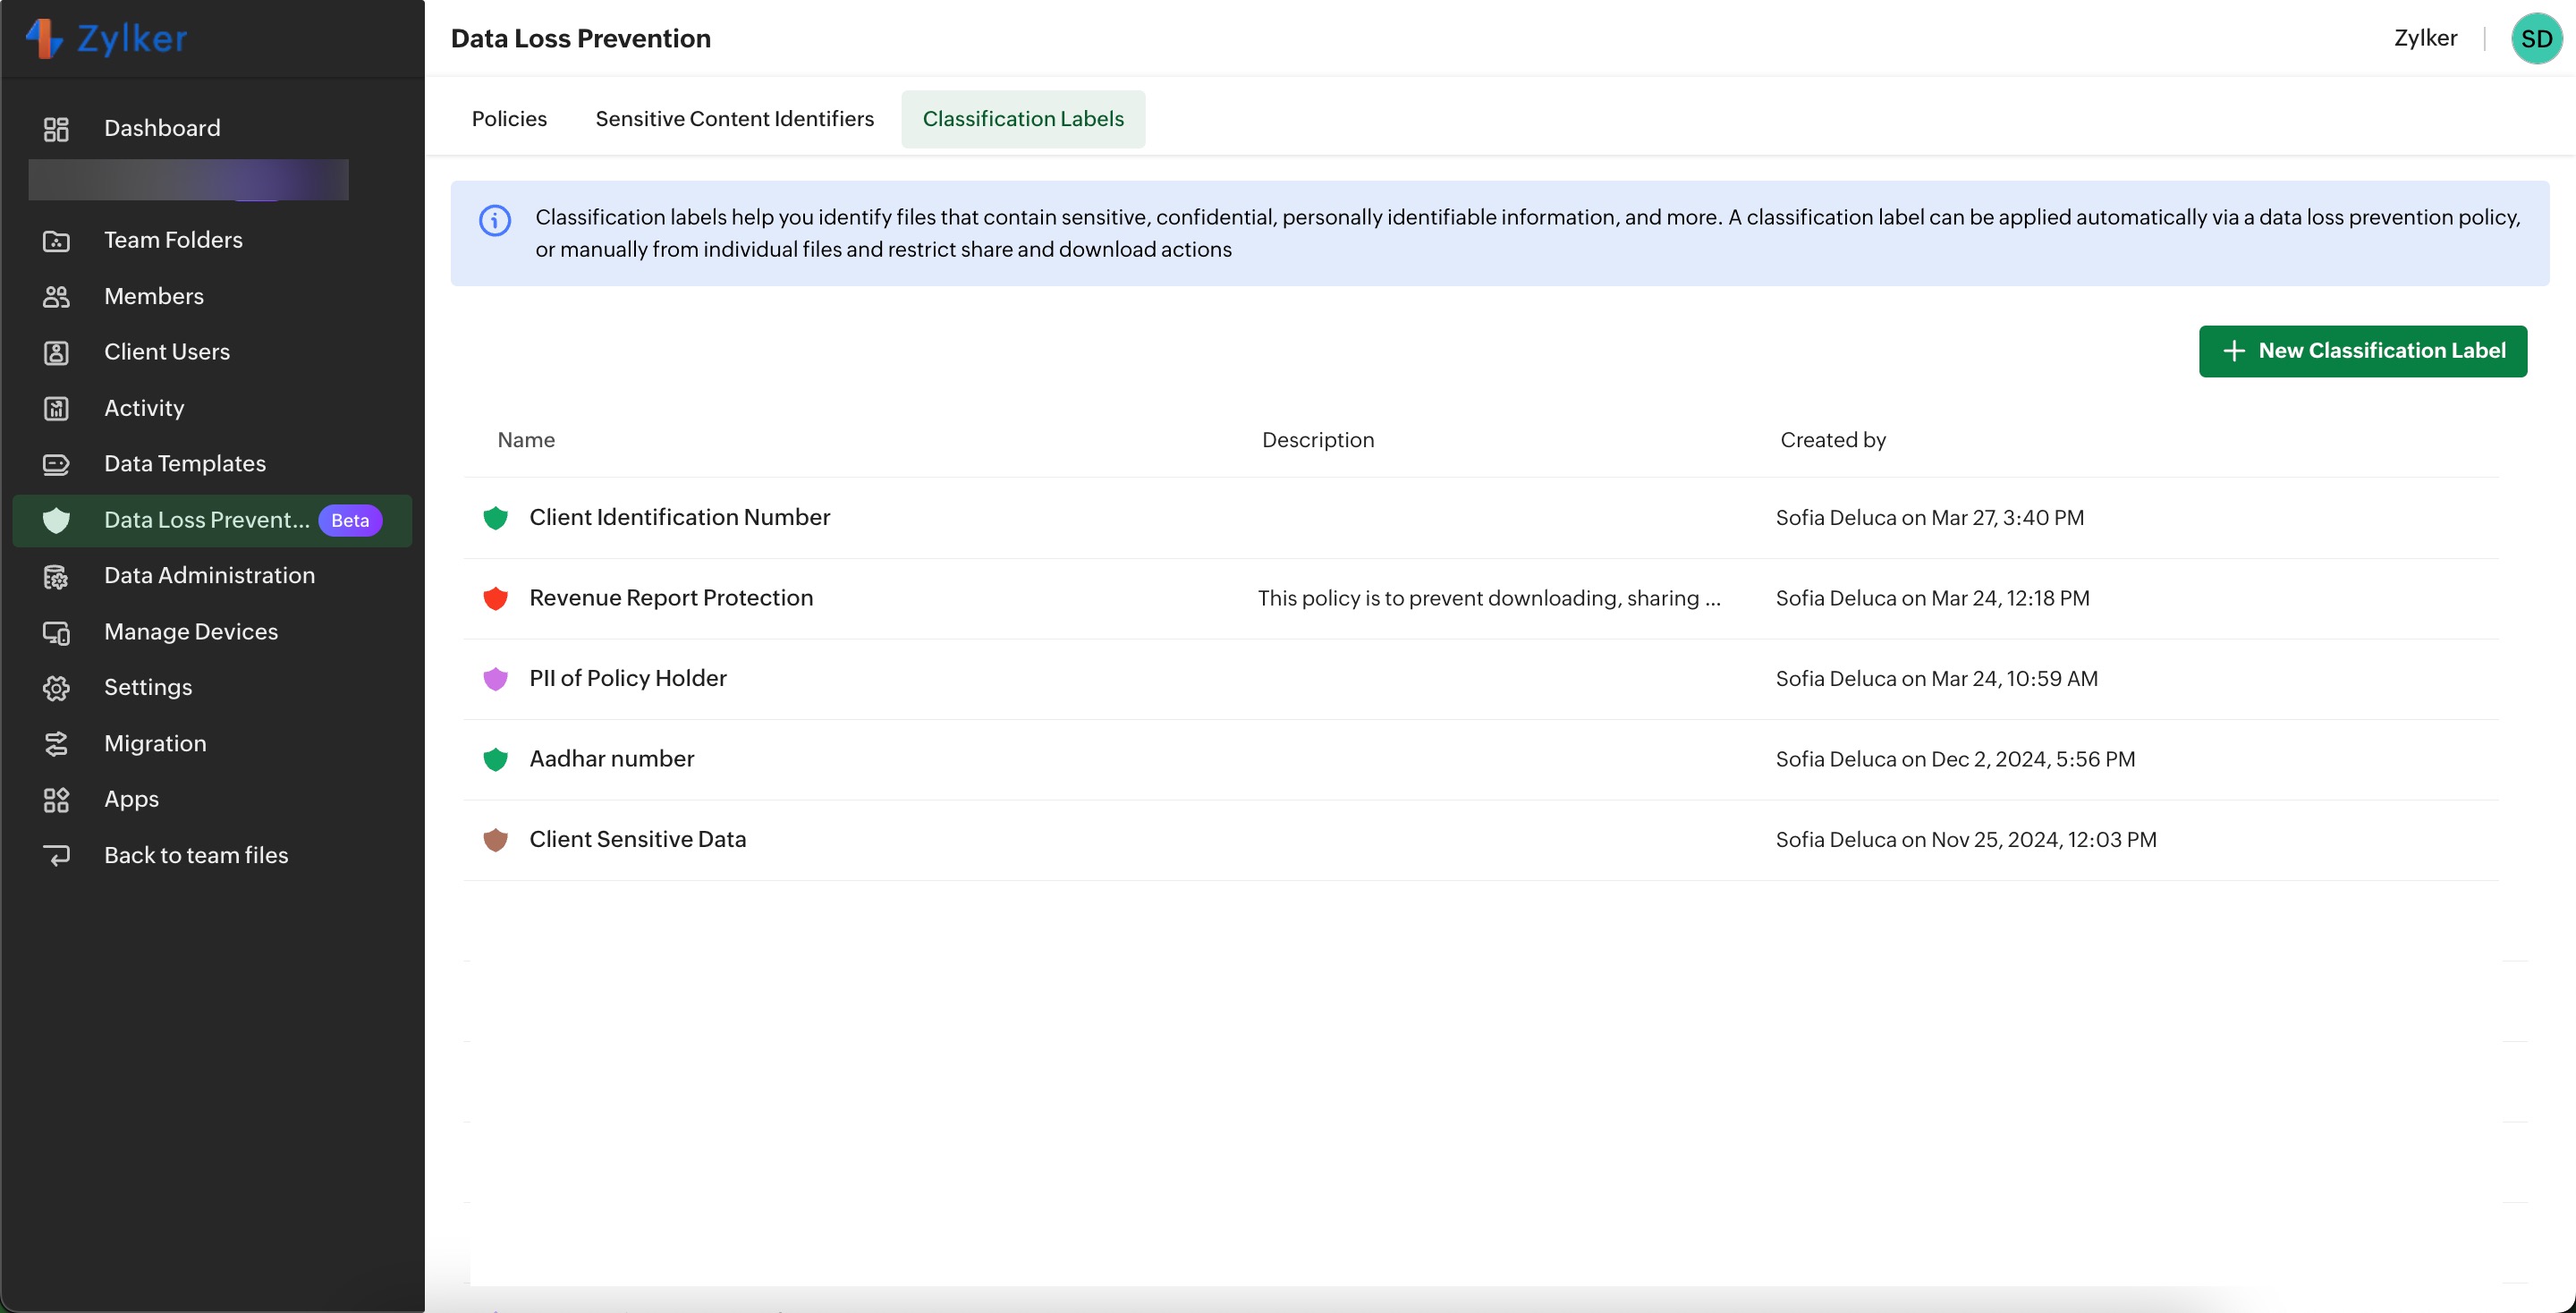This screenshot has height=1313, width=2576.
Task: Click brown shield for Client Sensitive Data
Action: (495, 840)
